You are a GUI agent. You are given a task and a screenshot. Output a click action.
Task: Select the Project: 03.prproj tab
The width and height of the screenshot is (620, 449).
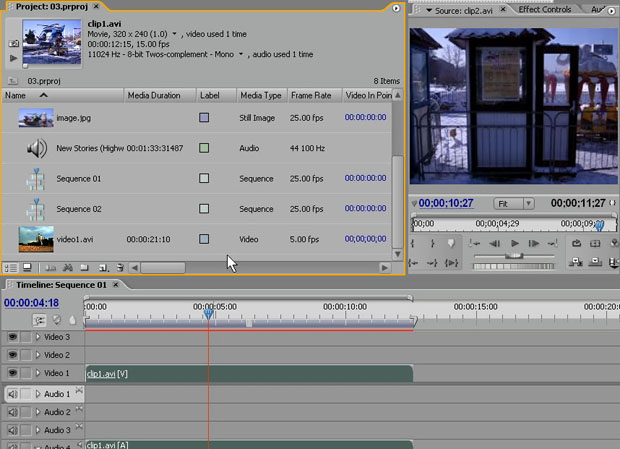click(51, 7)
